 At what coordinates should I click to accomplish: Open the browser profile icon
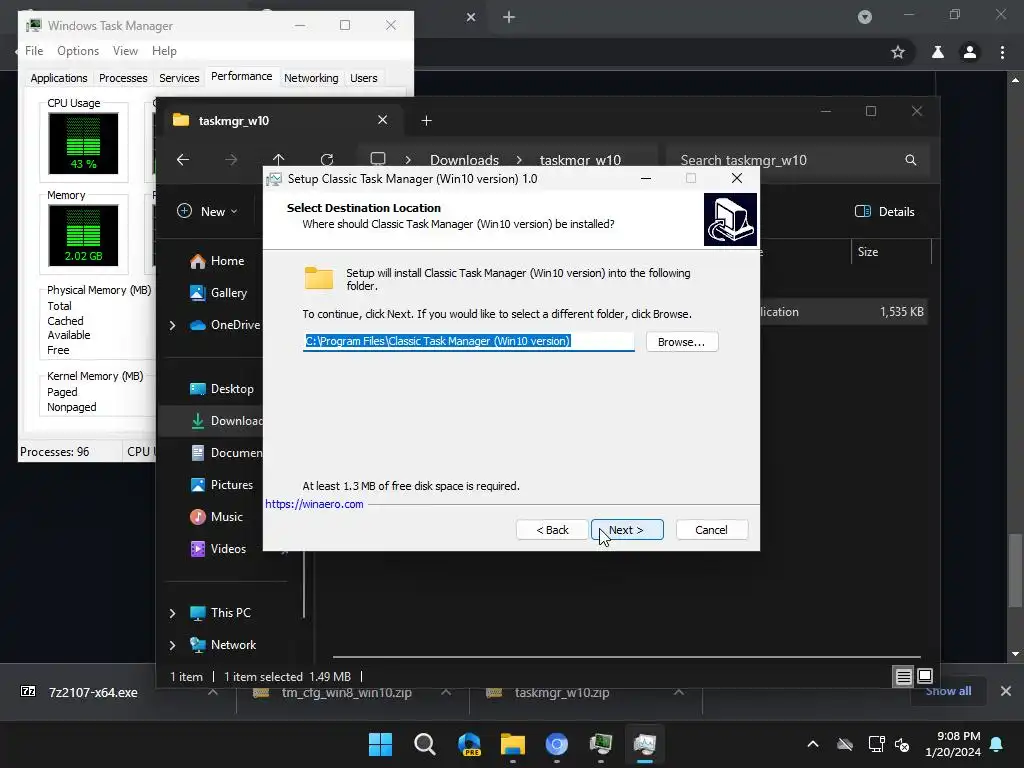tap(970, 52)
